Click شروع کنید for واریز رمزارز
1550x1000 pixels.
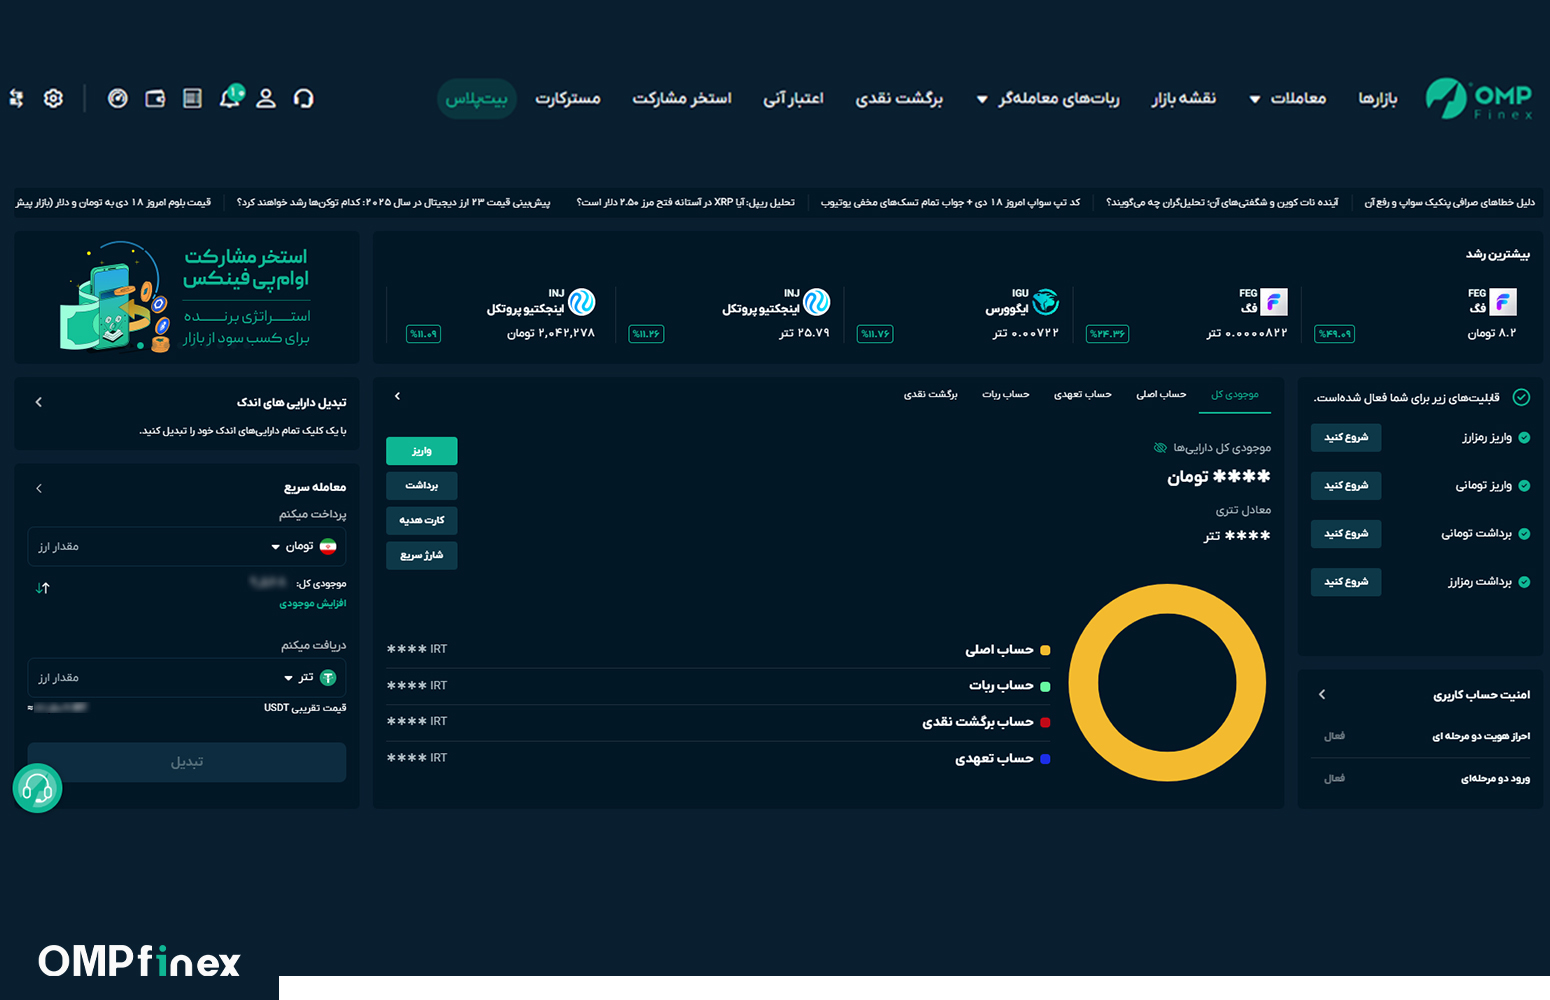pos(1346,437)
